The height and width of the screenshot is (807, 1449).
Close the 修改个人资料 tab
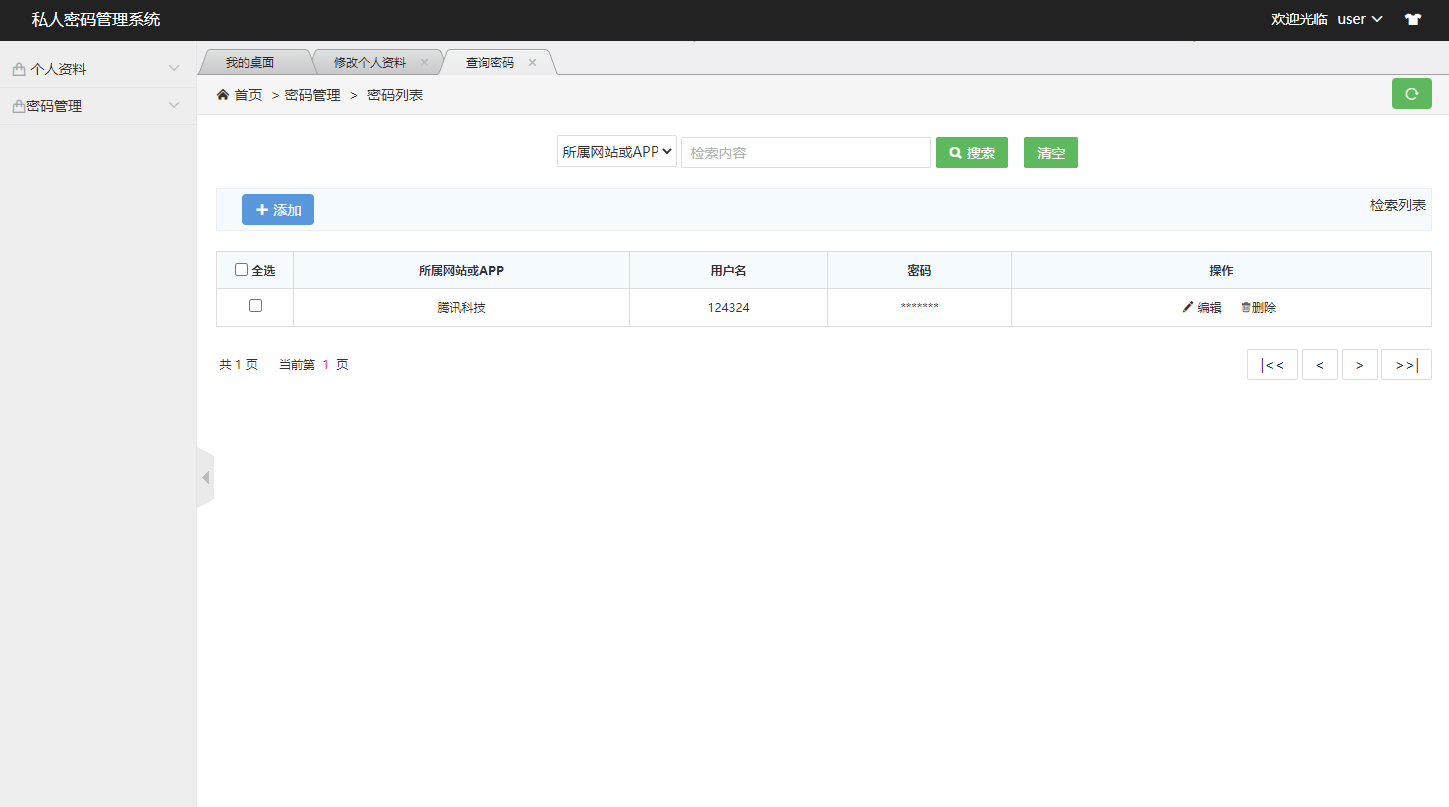click(424, 62)
